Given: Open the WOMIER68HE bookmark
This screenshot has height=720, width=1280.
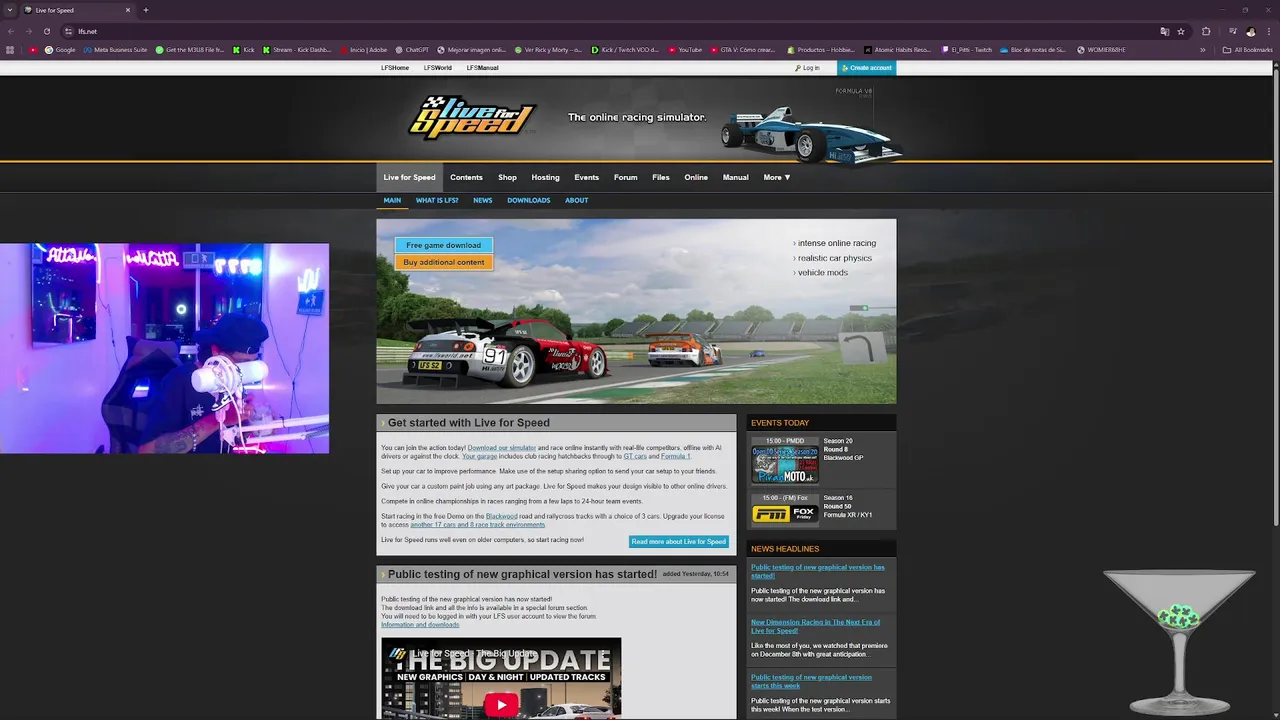Looking at the screenshot, I should [x=1101, y=49].
